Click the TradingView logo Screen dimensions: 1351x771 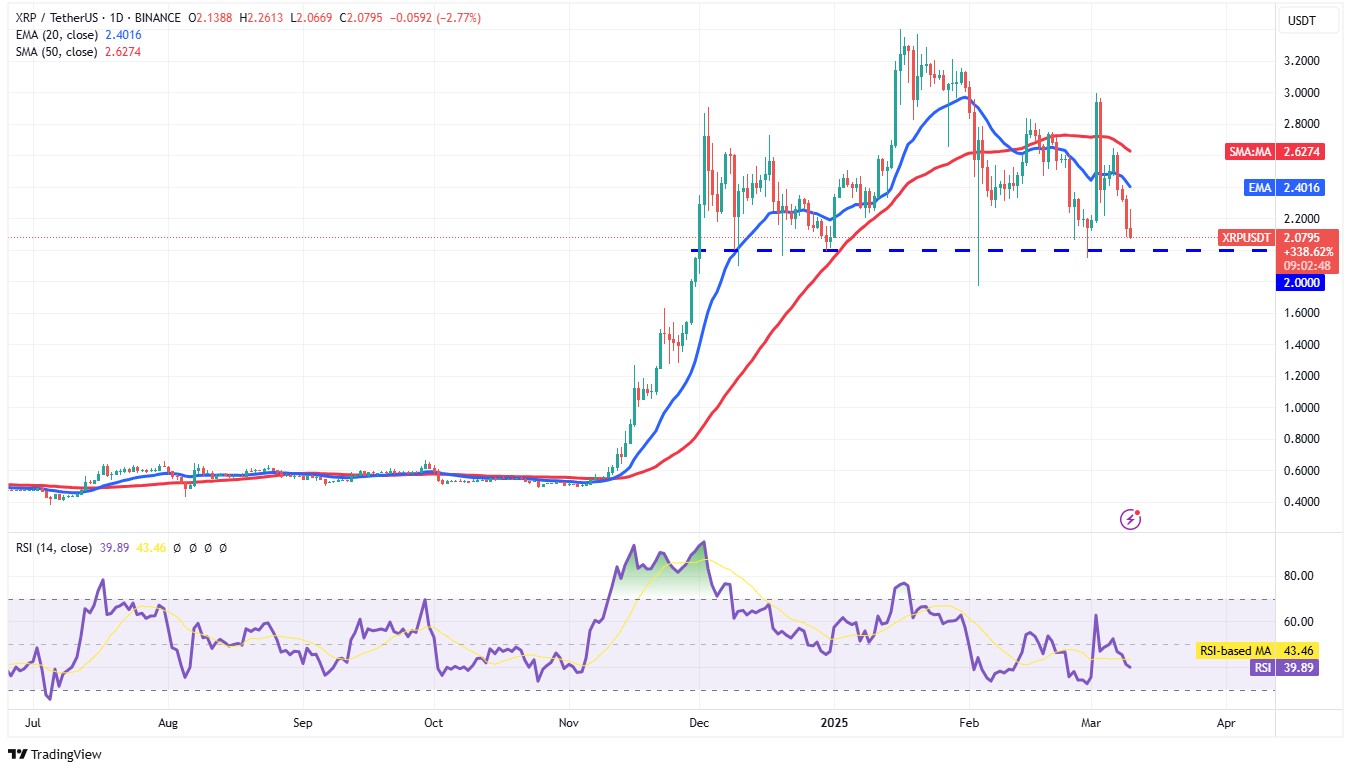tap(55, 754)
